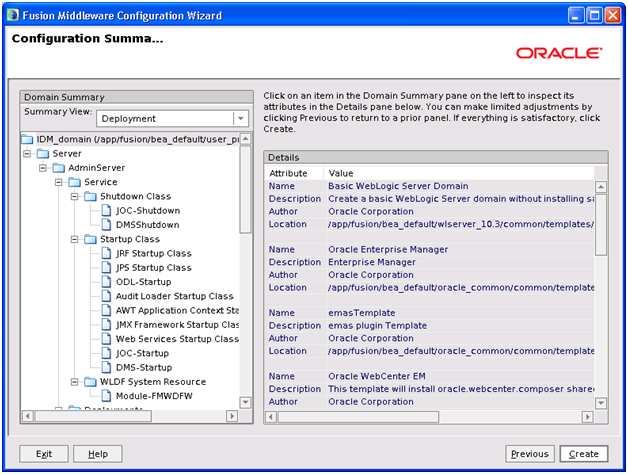The width and height of the screenshot is (628, 474).
Task: Select the DMS-Startup tree item
Action: [144, 367]
